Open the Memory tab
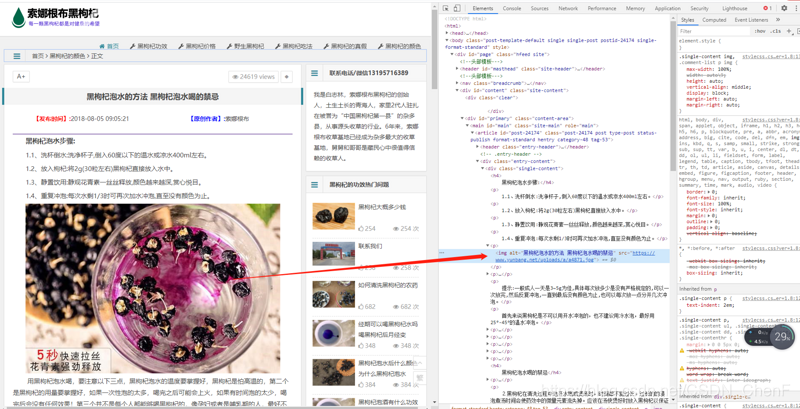The height and width of the screenshot is (409, 800). coord(635,8)
